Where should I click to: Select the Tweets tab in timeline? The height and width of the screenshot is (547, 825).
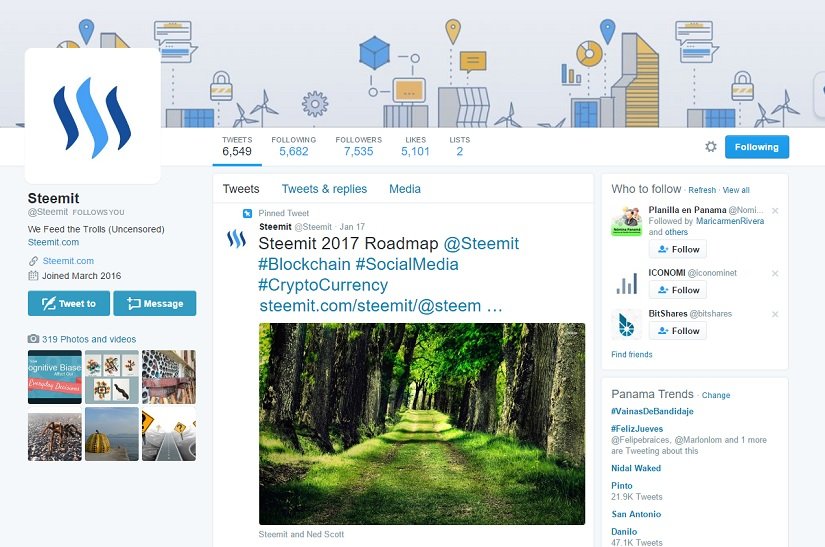click(x=241, y=189)
